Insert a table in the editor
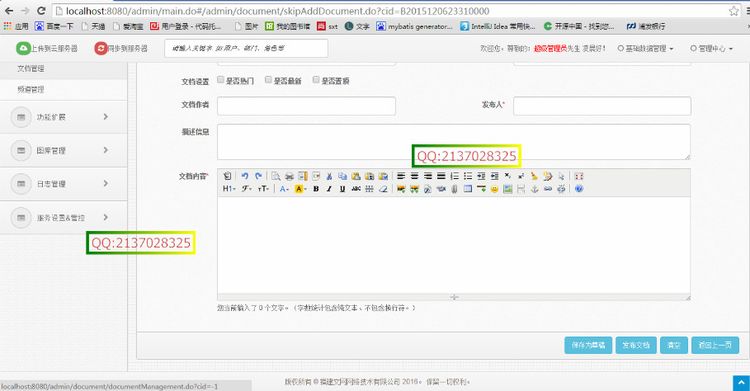The height and width of the screenshot is (391, 750). (x=468, y=189)
